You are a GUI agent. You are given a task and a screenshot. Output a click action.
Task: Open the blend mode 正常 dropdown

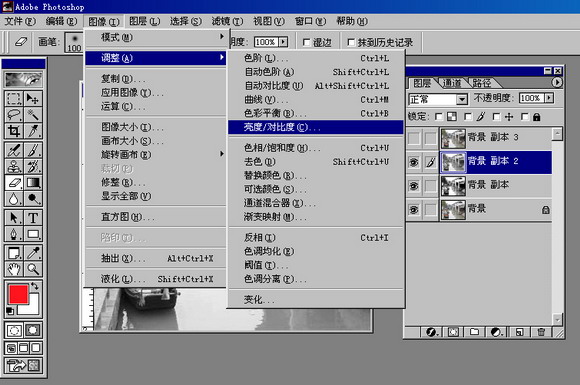(461, 99)
